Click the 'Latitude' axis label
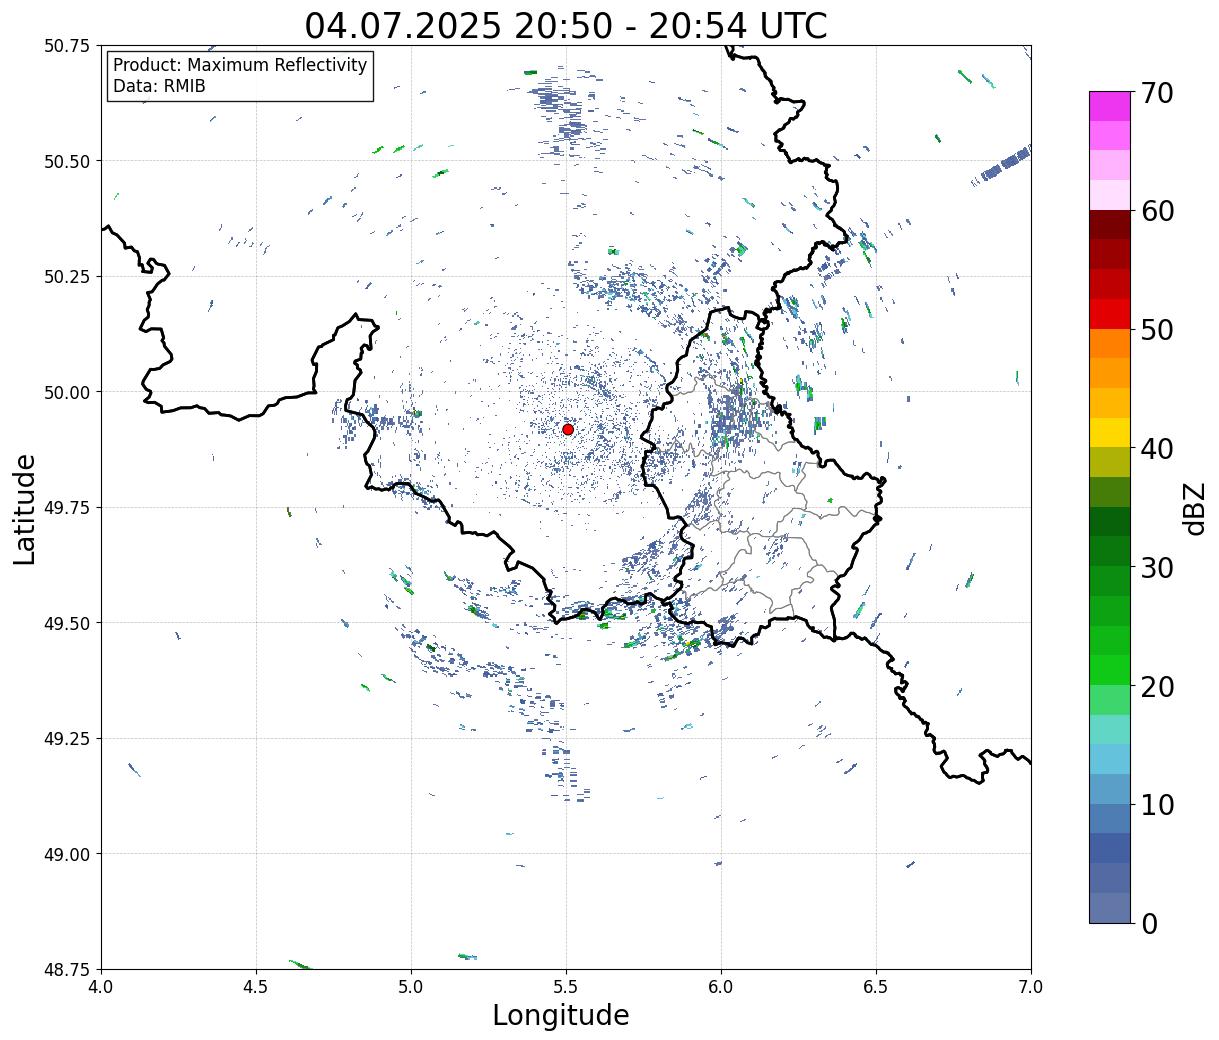 (x=25, y=509)
